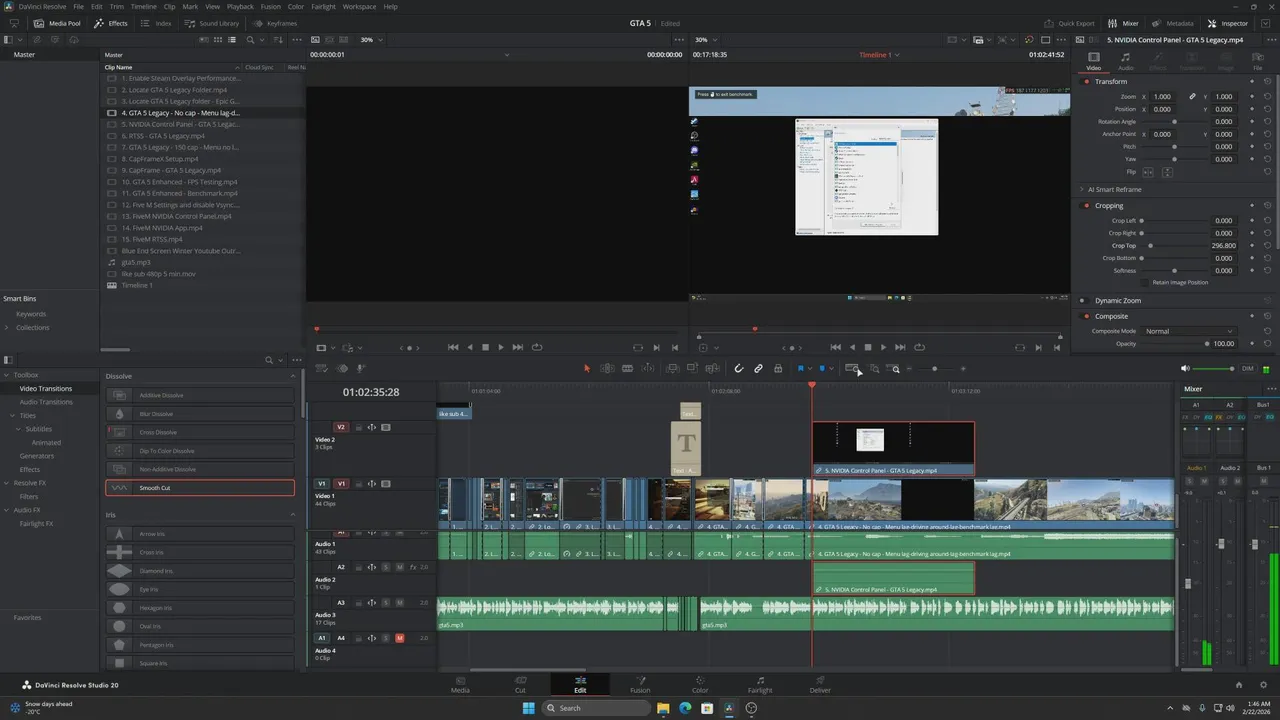
Task: Open Microsoft Edge from the taskbar
Action: point(685,708)
